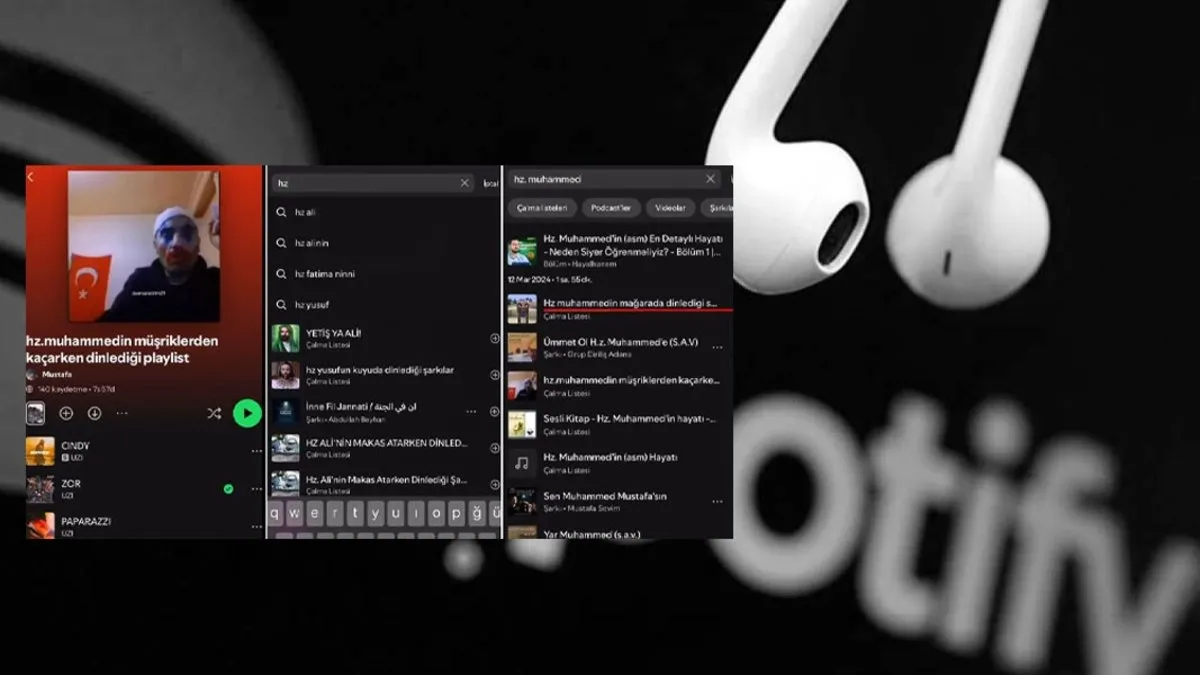This screenshot has height=675, width=1200.
Task: Open 'Hz. Muhammed'in (asm) Hayatı' playlist
Action: click(x=619, y=462)
